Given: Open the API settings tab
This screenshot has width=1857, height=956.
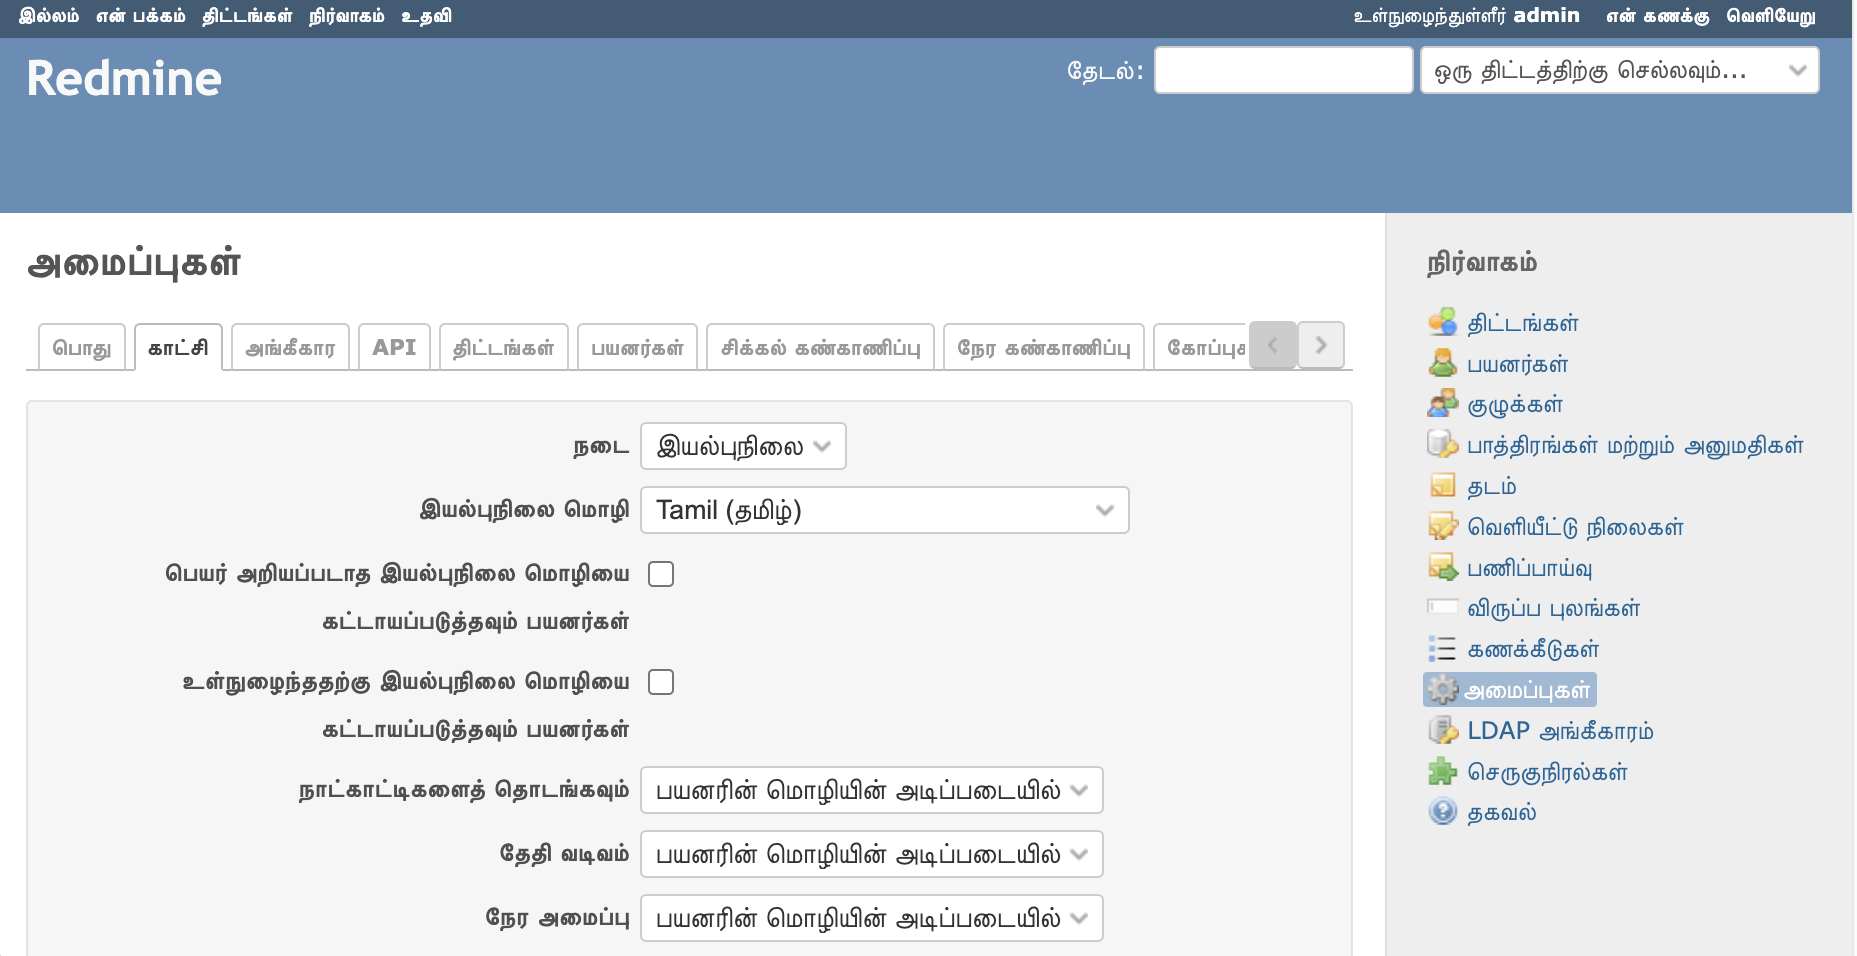Looking at the screenshot, I should [x=394, y=346].
